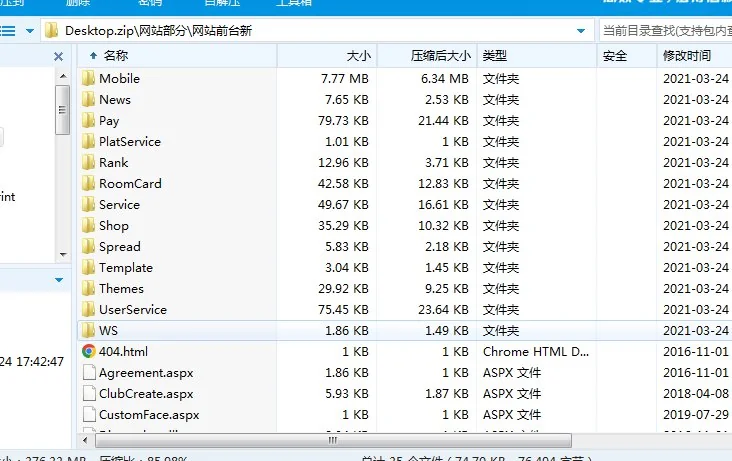Click the address bar folder icon
This screenshot has width=732, height=461.
click(x=51, y=31)
